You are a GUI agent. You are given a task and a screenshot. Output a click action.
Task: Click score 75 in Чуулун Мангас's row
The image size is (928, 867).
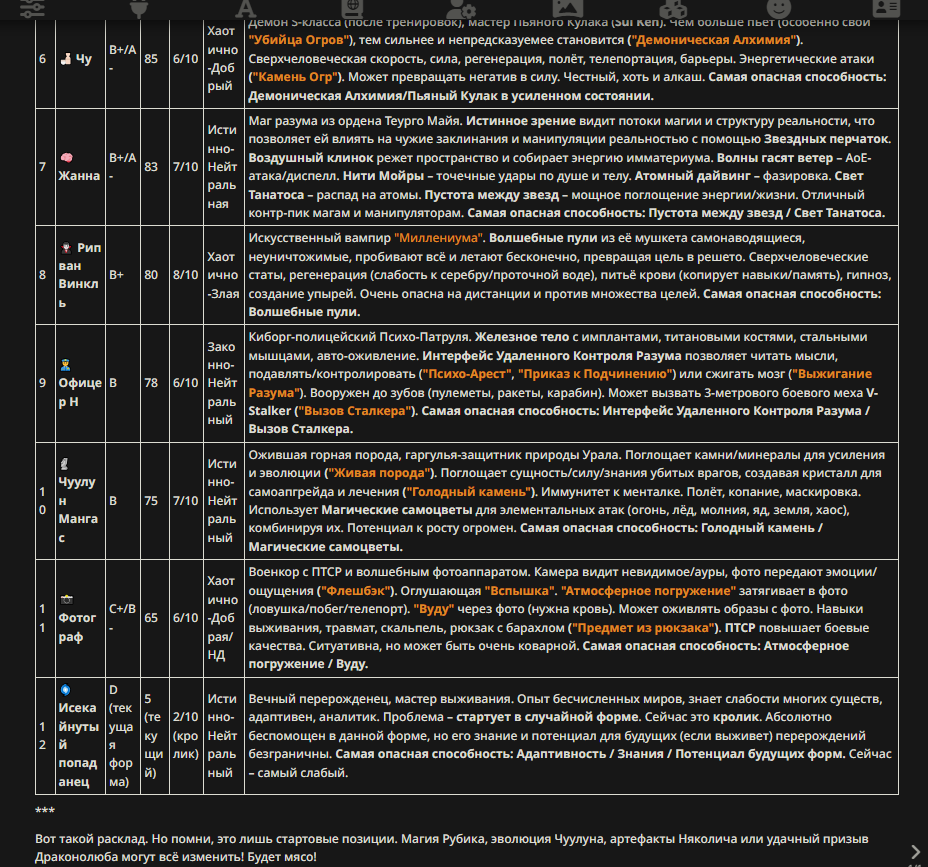[x=151, y=501]
